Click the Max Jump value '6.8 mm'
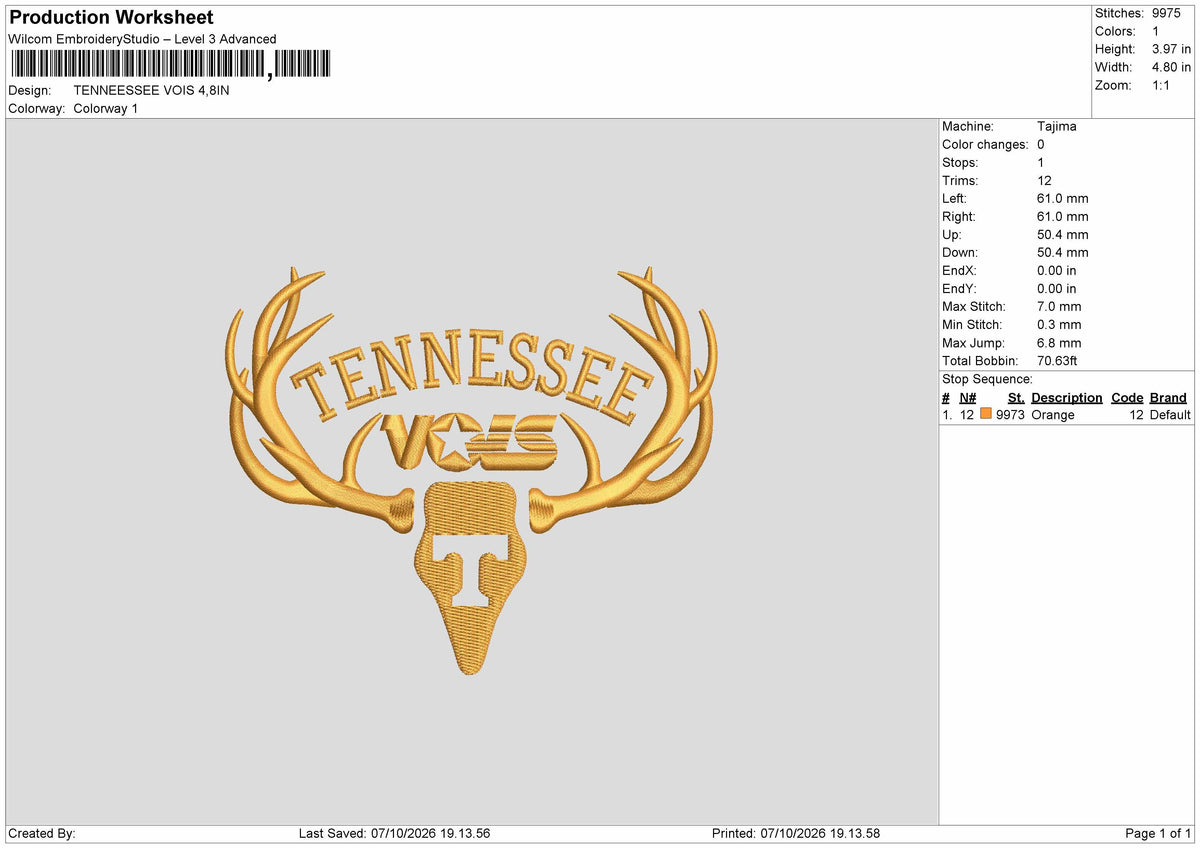The height and width of the screenshot is (848, 1200). point(1060,343)
